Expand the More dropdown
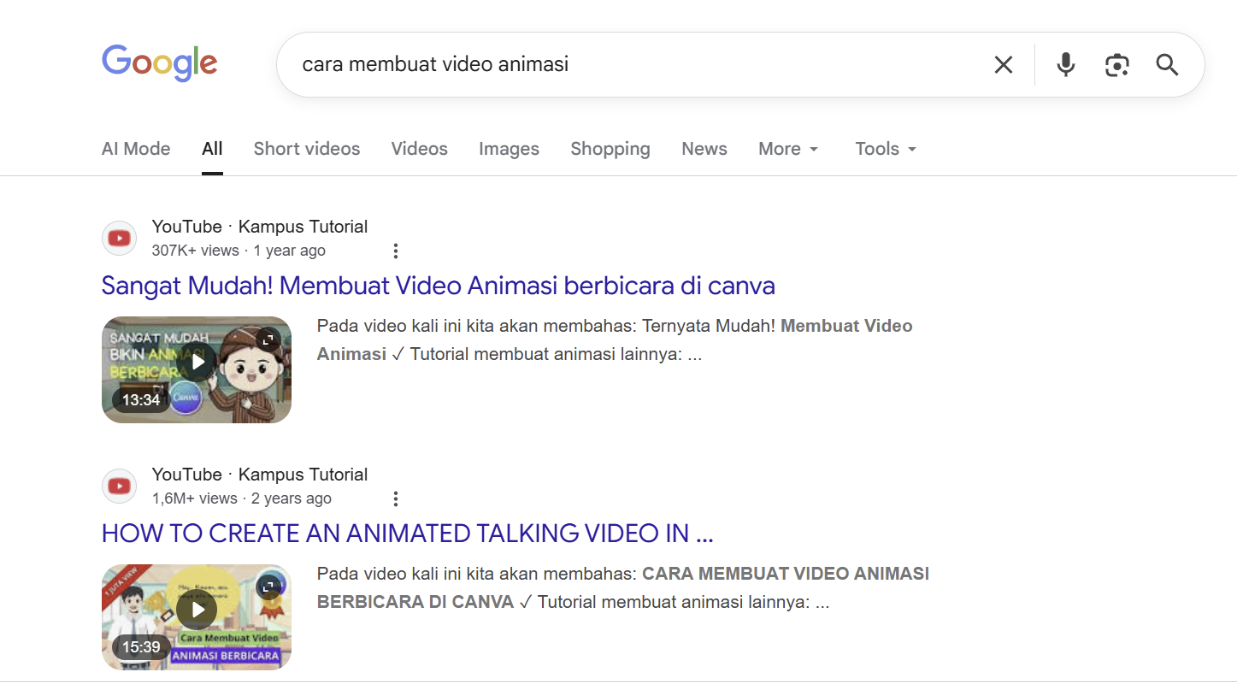Screen dimensions: 1237x684 788,149
